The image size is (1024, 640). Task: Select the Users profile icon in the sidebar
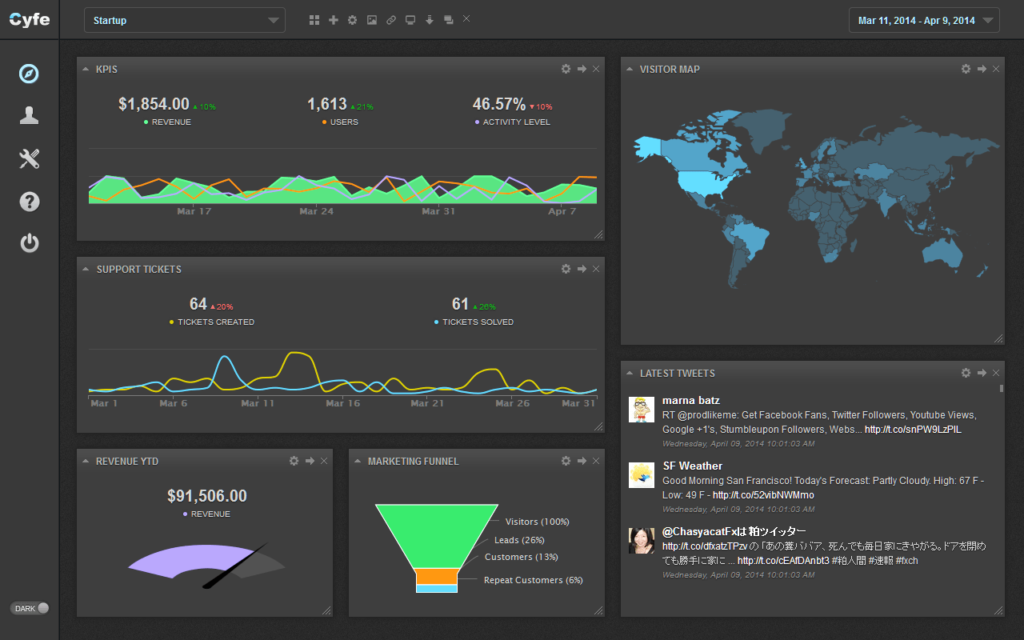(x=29, y=115)
